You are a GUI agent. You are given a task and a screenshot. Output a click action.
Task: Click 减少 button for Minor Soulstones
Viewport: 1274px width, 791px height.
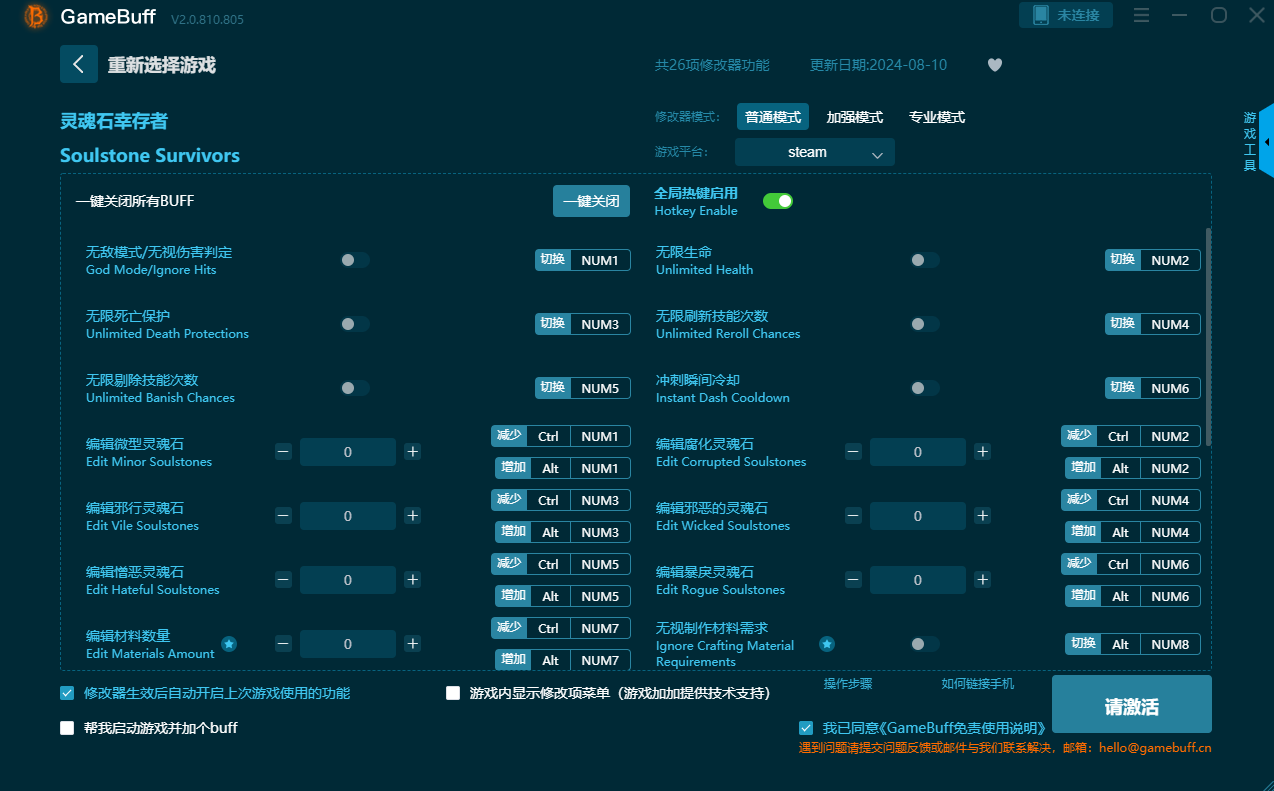tap(509, 436)
